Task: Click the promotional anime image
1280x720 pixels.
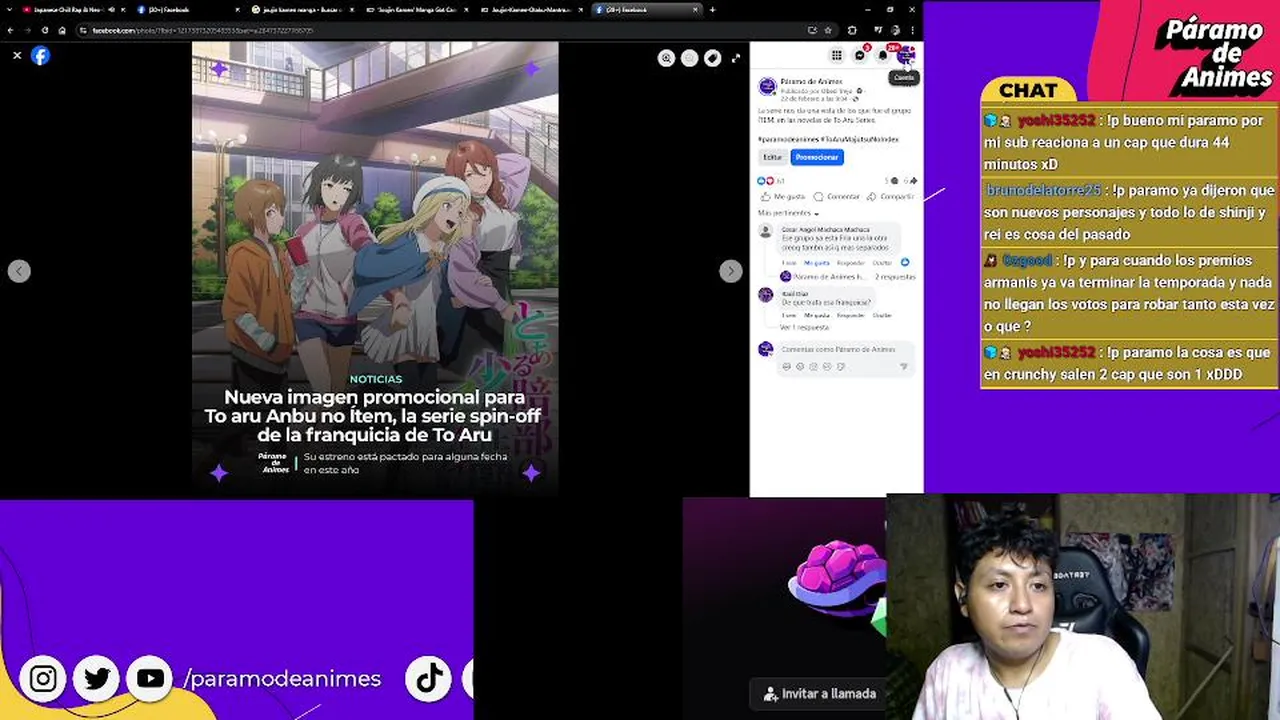Action: coord(375,268)
